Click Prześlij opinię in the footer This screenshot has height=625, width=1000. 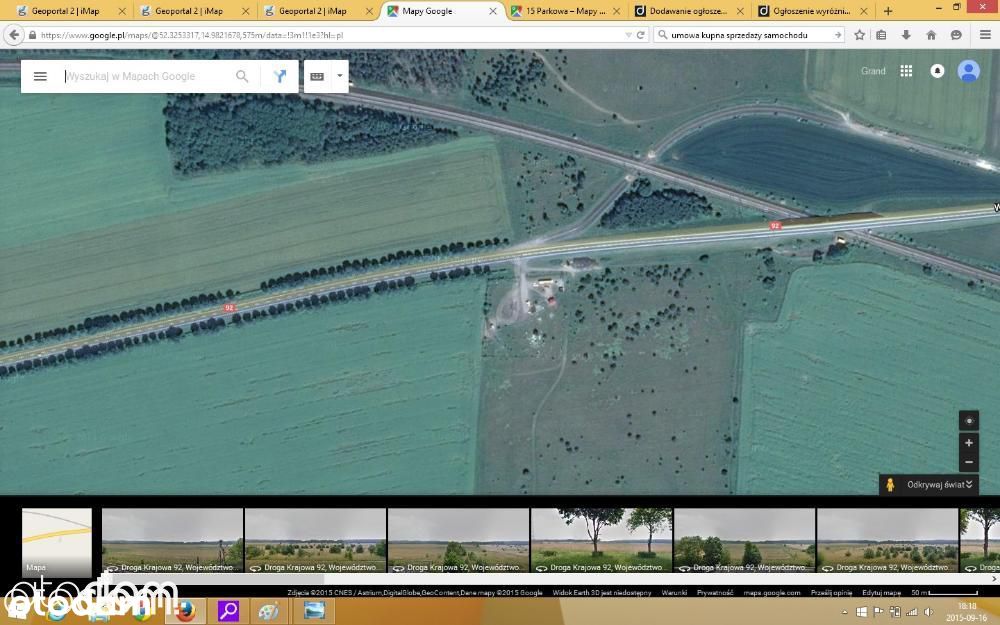832,592
